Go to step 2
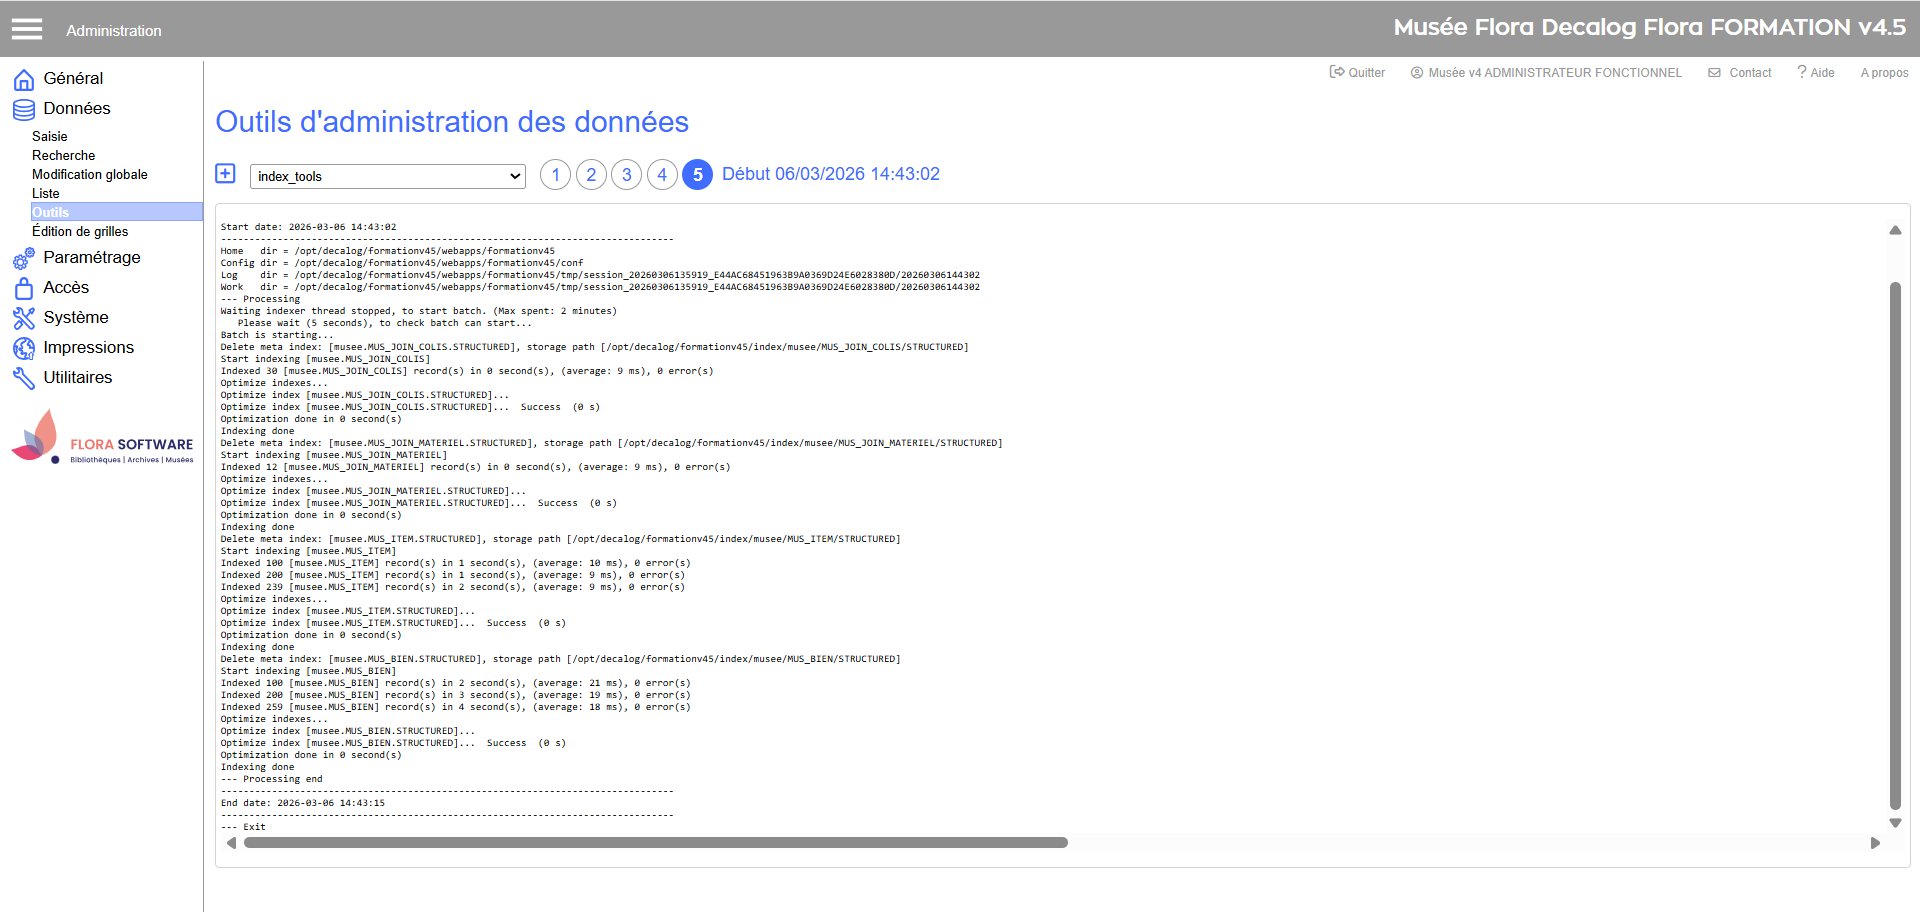The image size is (1920, 912). point(591,175)
